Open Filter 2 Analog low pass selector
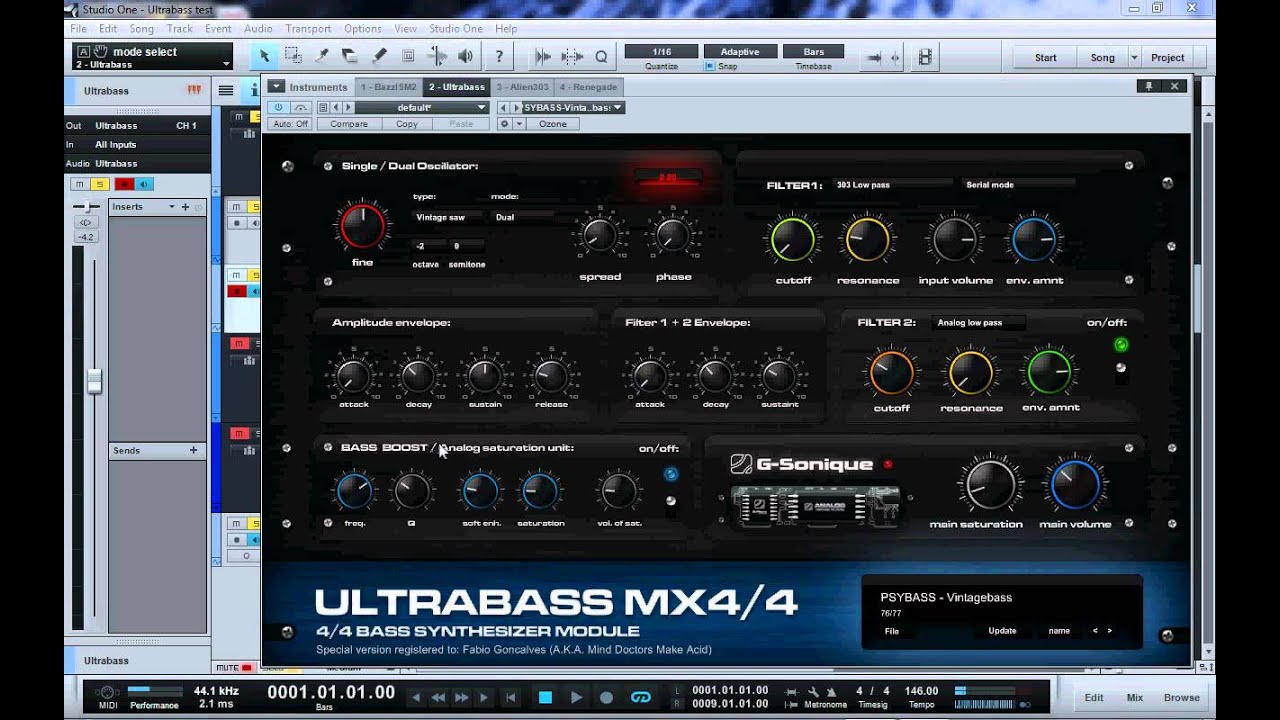Image resolution: width=1280 pixels, height=720 pixels. (977, 323)
